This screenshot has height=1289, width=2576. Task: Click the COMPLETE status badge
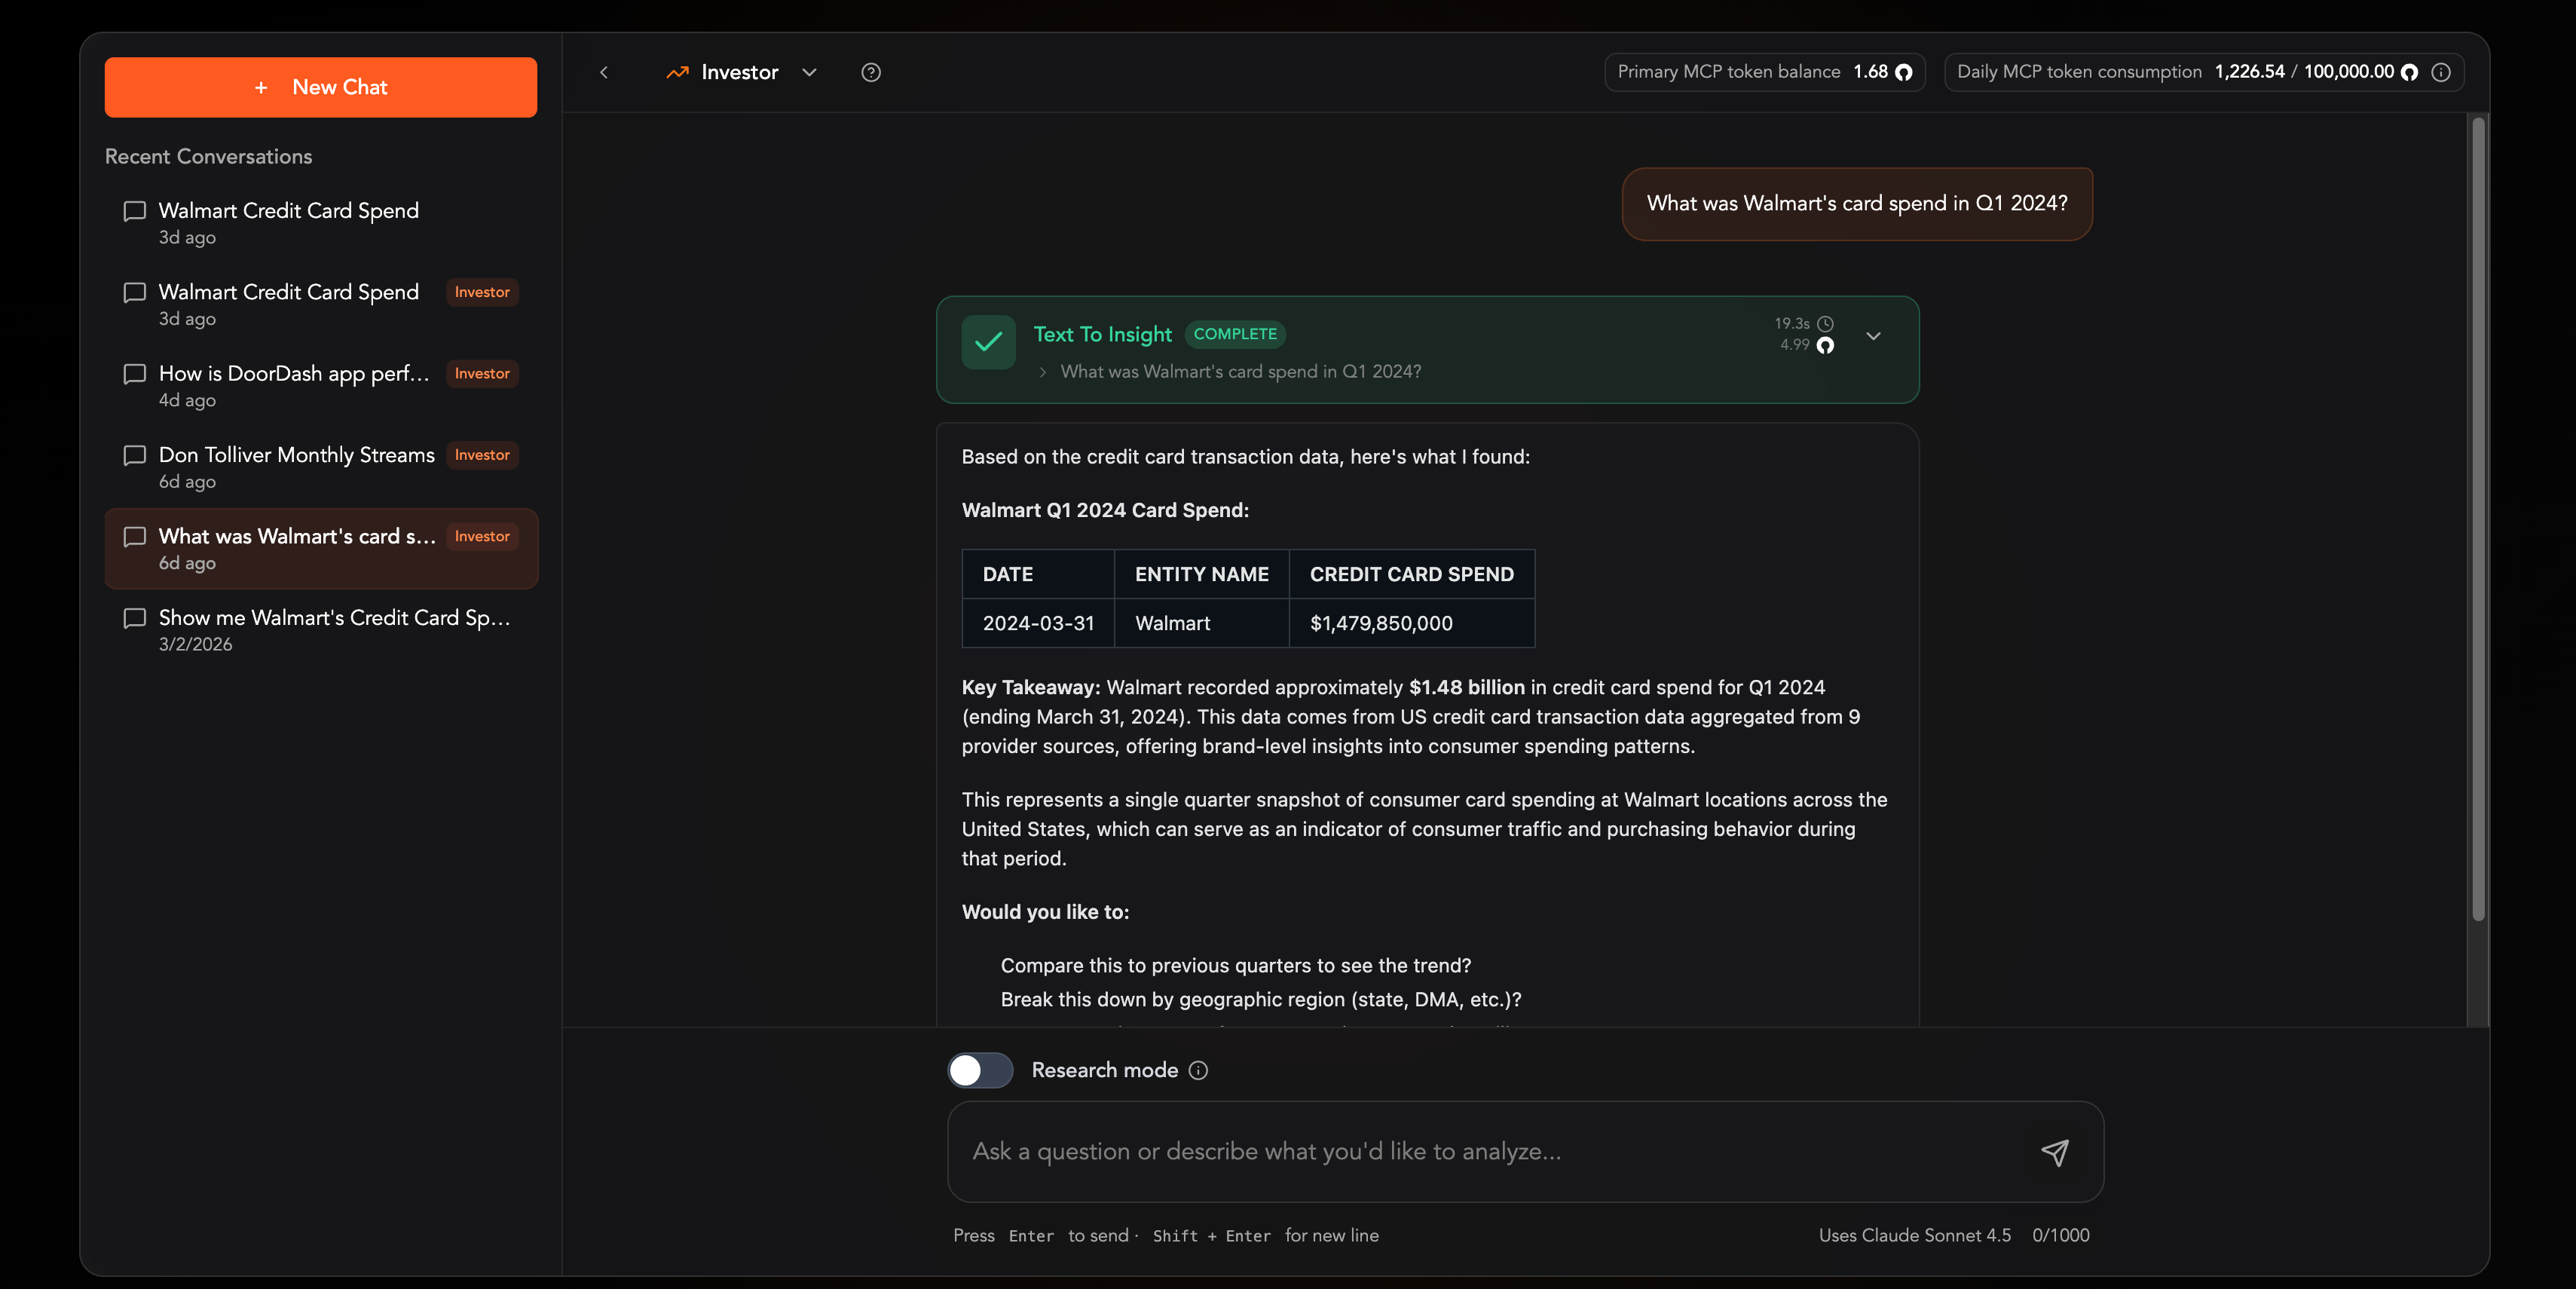point(1234,334)
